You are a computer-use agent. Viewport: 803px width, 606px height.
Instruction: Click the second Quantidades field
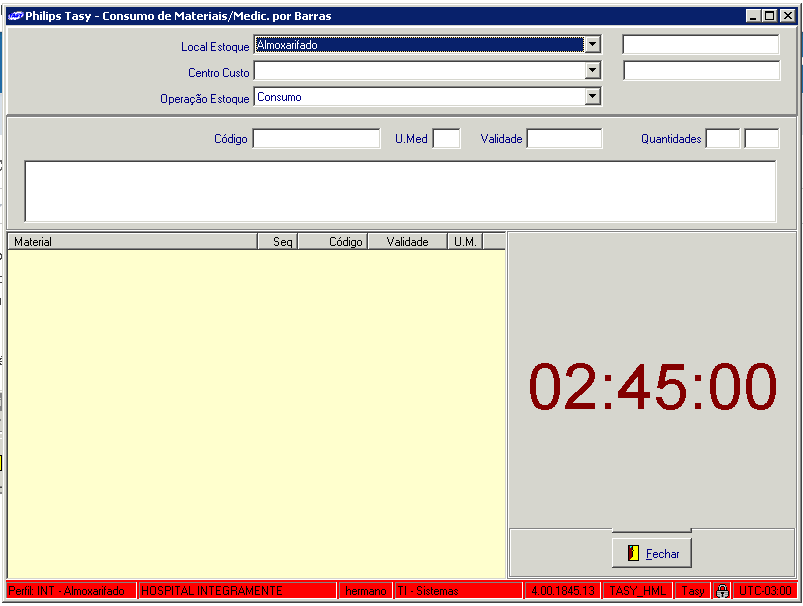point(761,139)
